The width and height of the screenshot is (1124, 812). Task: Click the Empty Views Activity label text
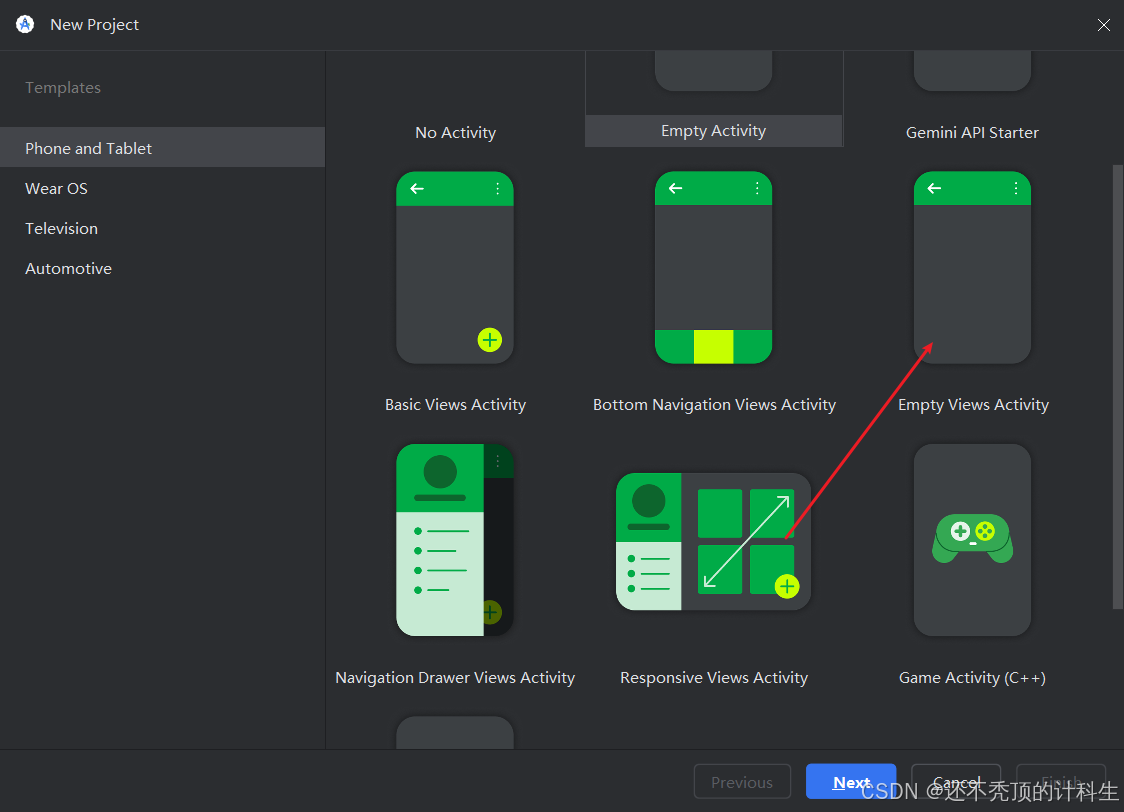click(973, 405)
